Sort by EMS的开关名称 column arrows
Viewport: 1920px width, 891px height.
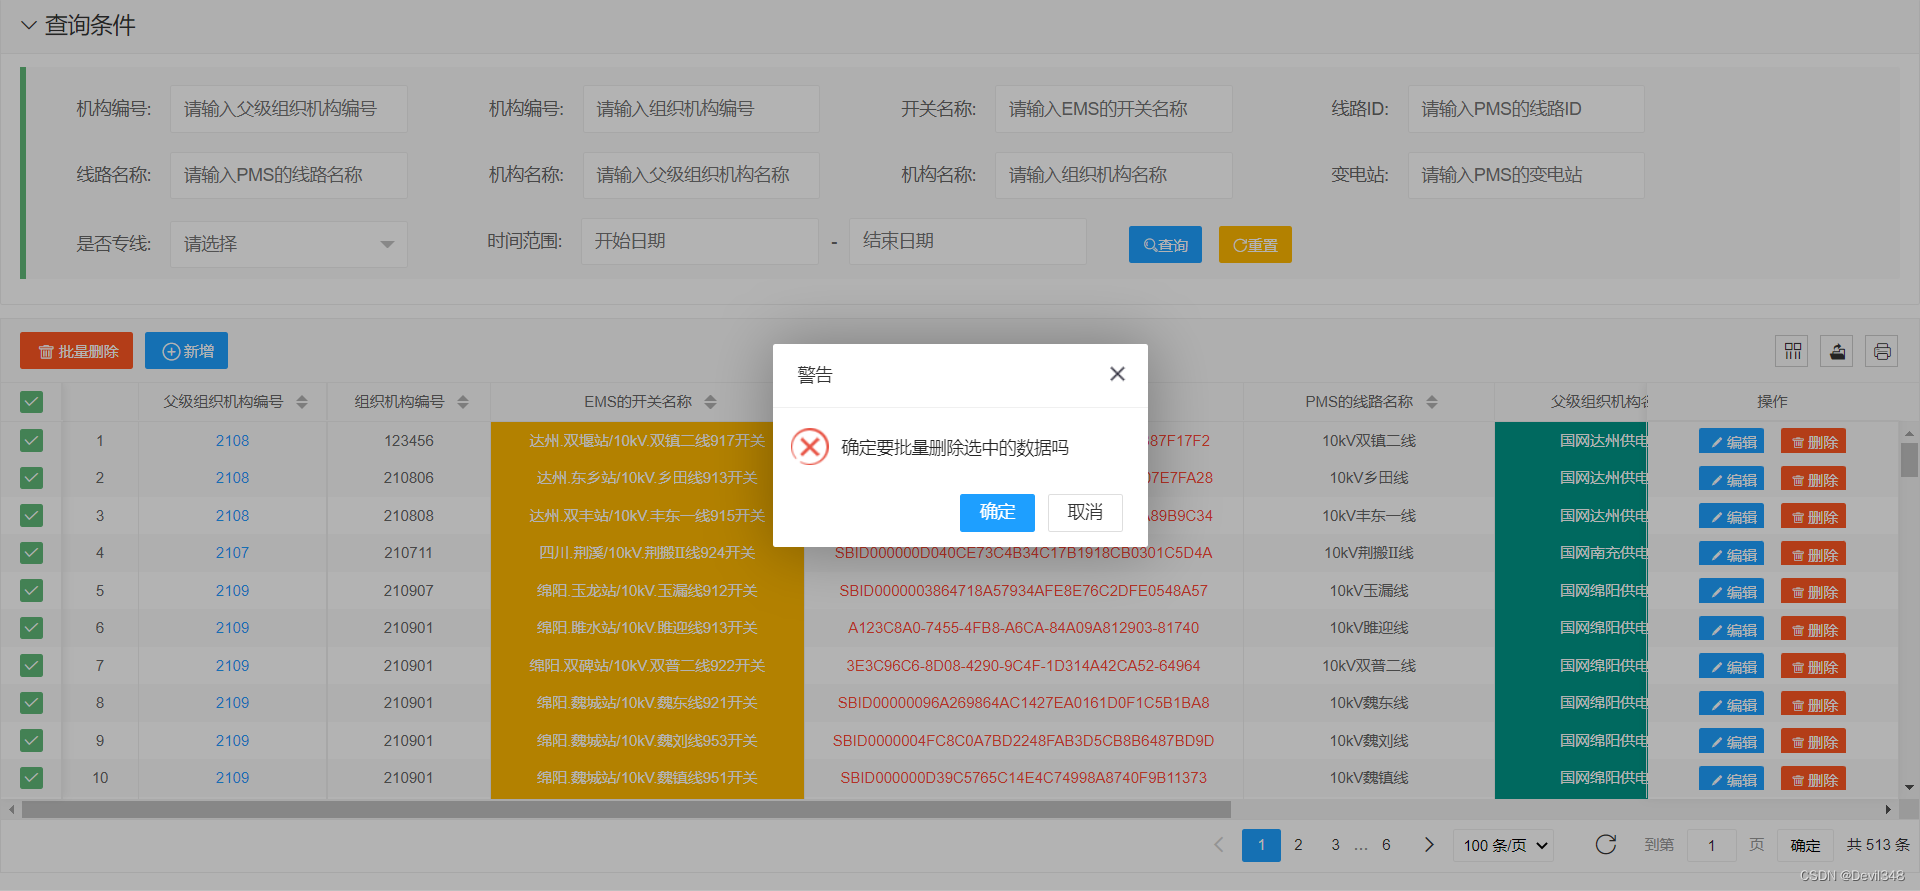click(710, 402)
